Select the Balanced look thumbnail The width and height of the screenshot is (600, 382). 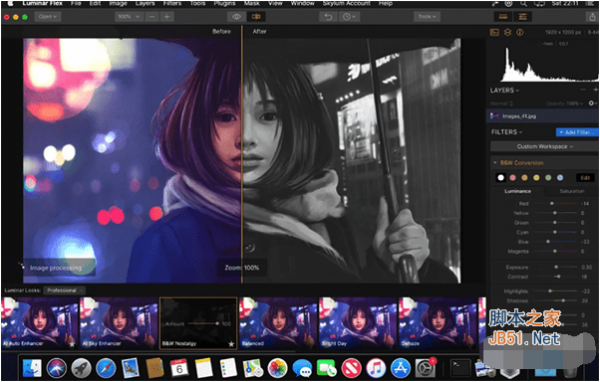pyautogui.click(x=278, y=323)
